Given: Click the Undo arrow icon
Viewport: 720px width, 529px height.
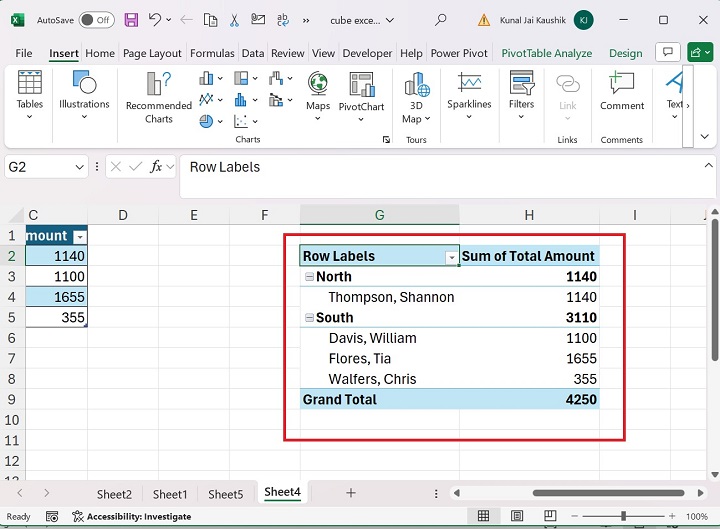Looking at the screenshot, I should pyautogui.click(x=155, y=20).
